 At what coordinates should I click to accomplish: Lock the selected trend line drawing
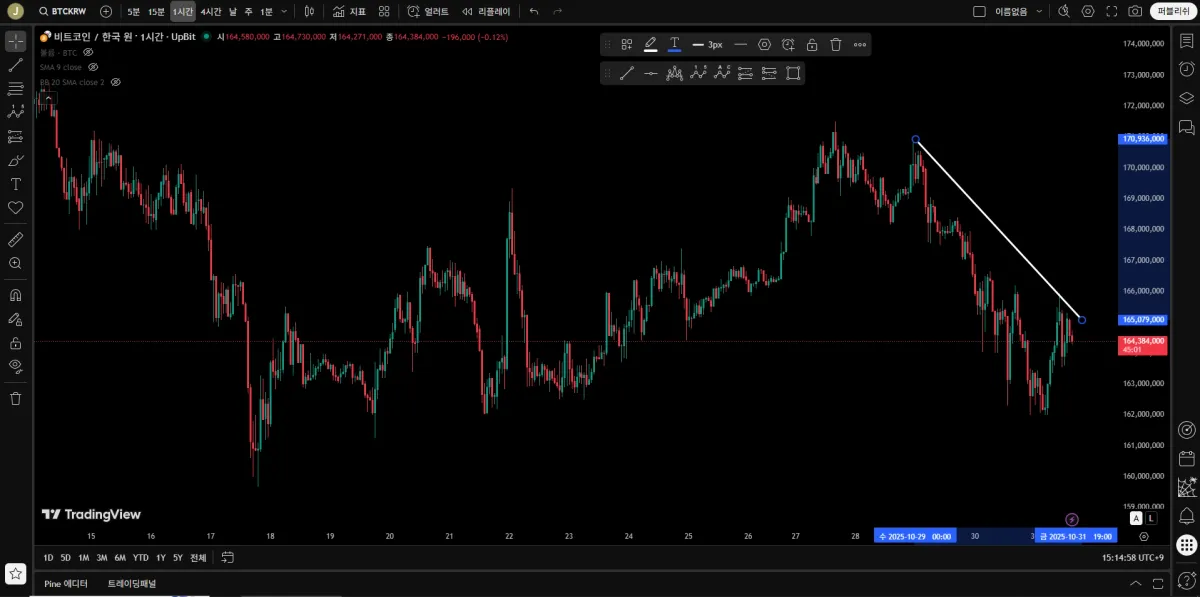click(812, 44)
